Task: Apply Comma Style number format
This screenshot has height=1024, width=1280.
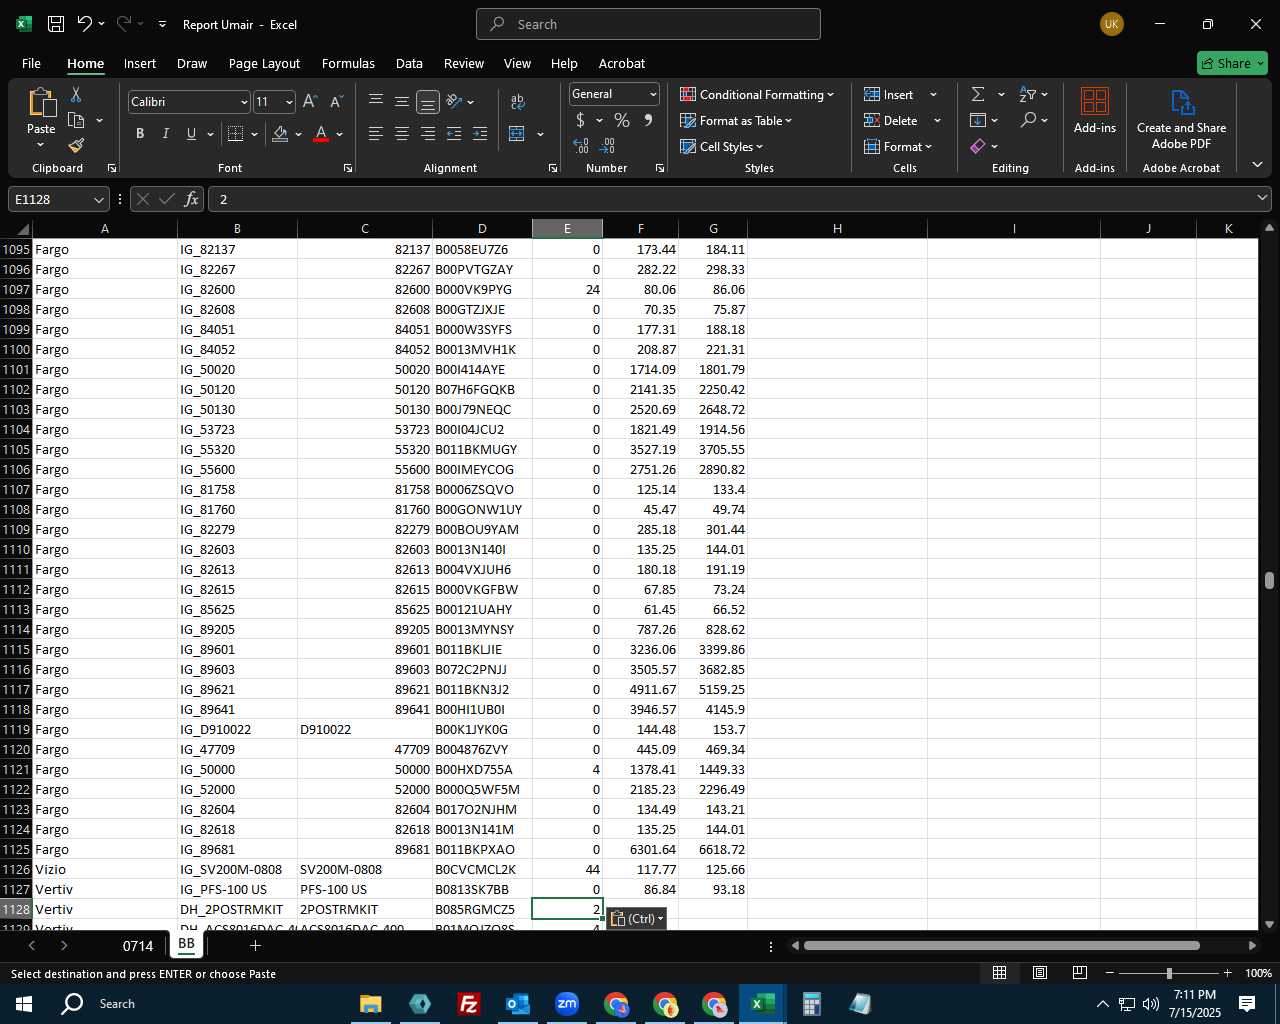Action: click(x=648, y=120)
